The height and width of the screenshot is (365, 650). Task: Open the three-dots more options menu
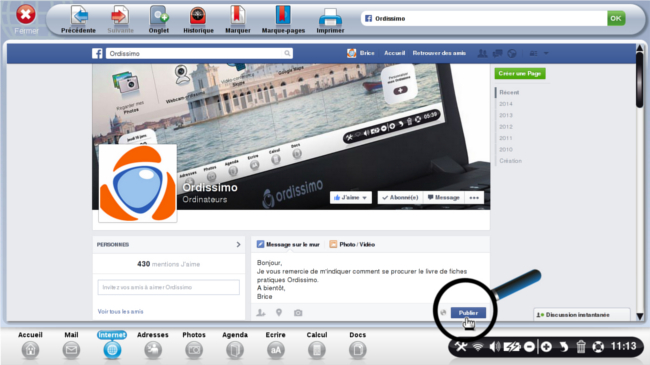474,197
